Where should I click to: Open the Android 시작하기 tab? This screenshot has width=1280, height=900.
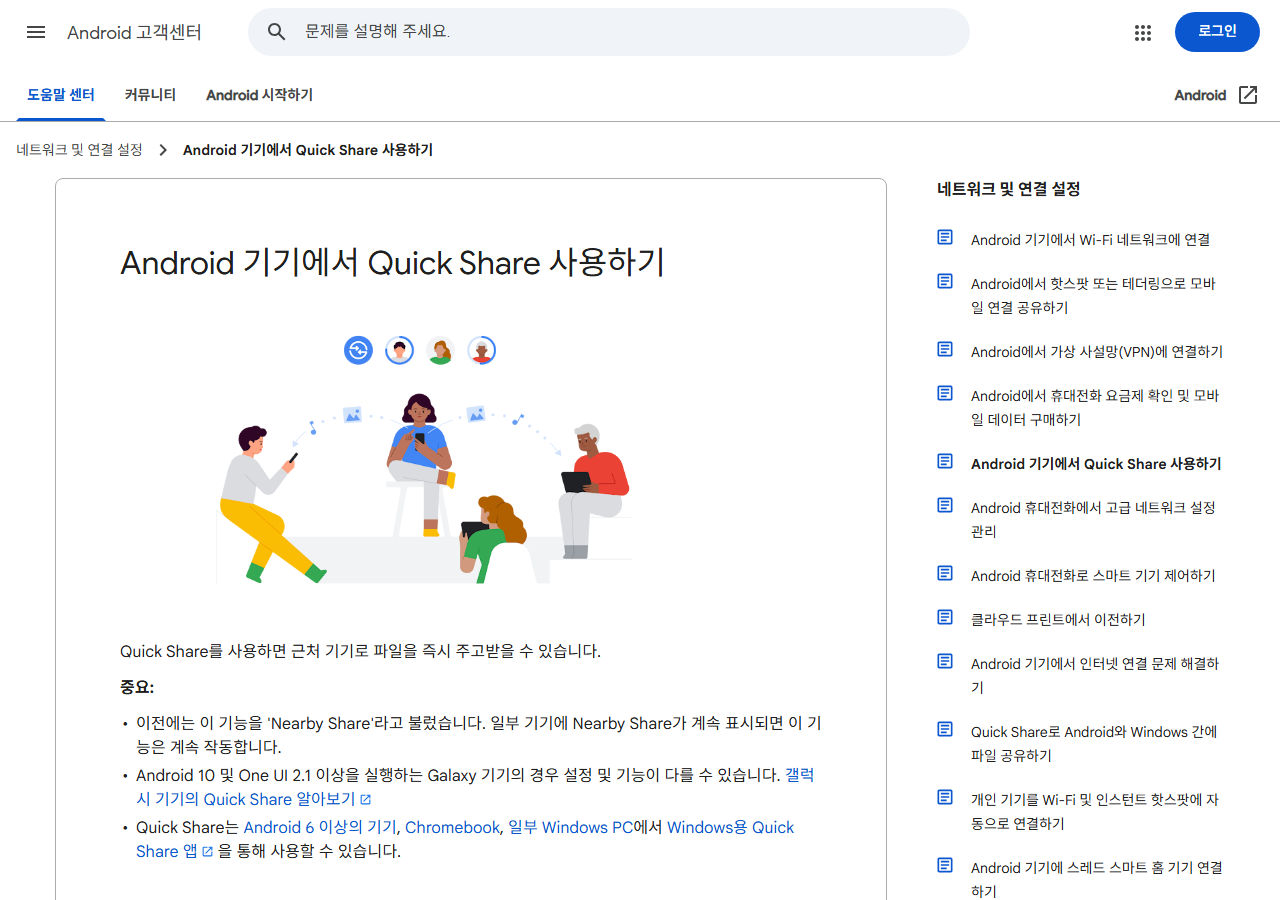[259, 95]
